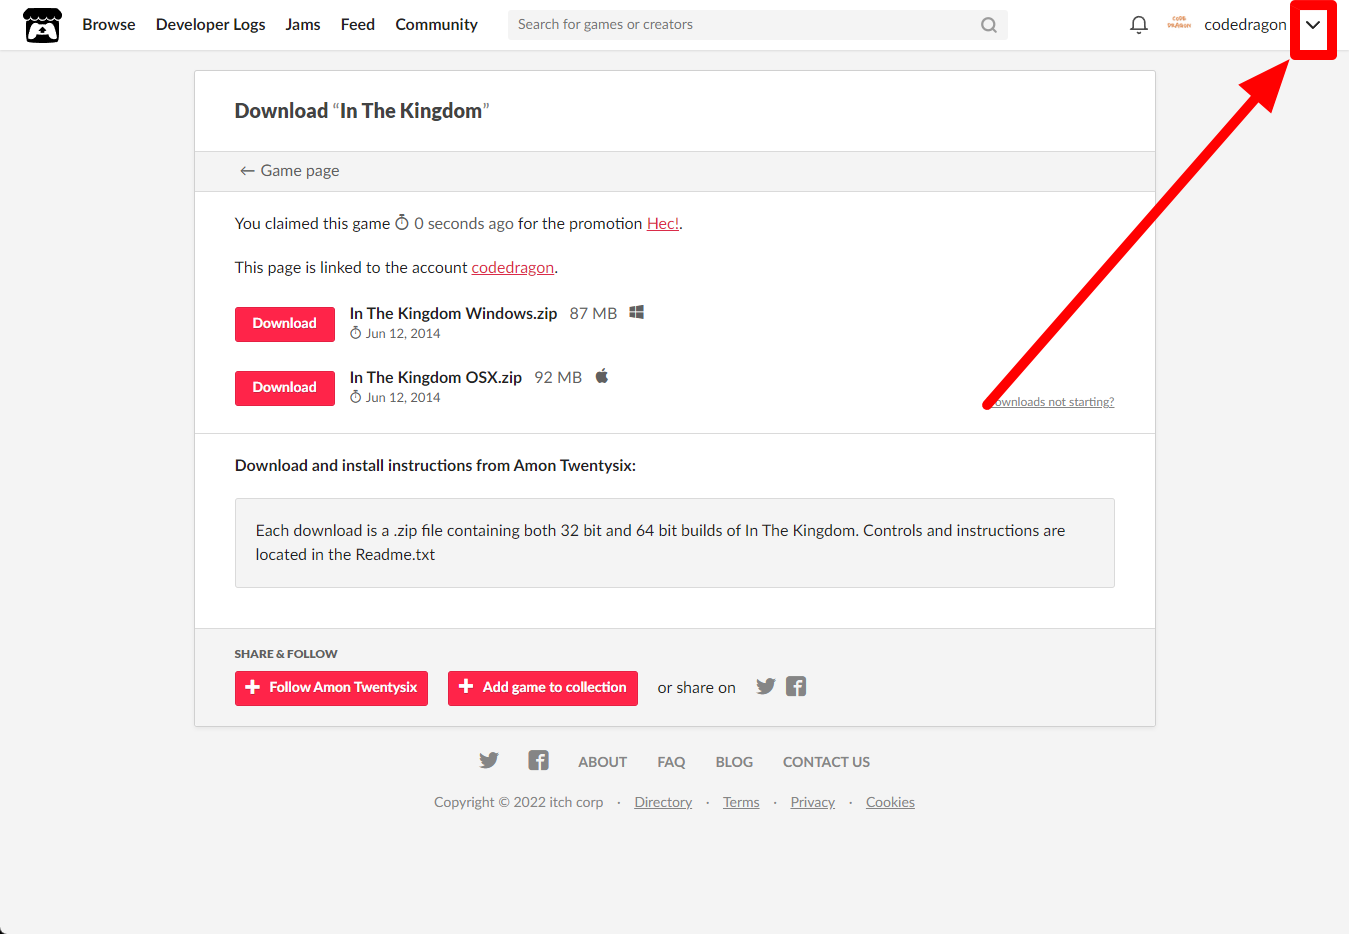1349x934 pixels.
Task: Open the Jams page
Action: [x=303, y=25]
